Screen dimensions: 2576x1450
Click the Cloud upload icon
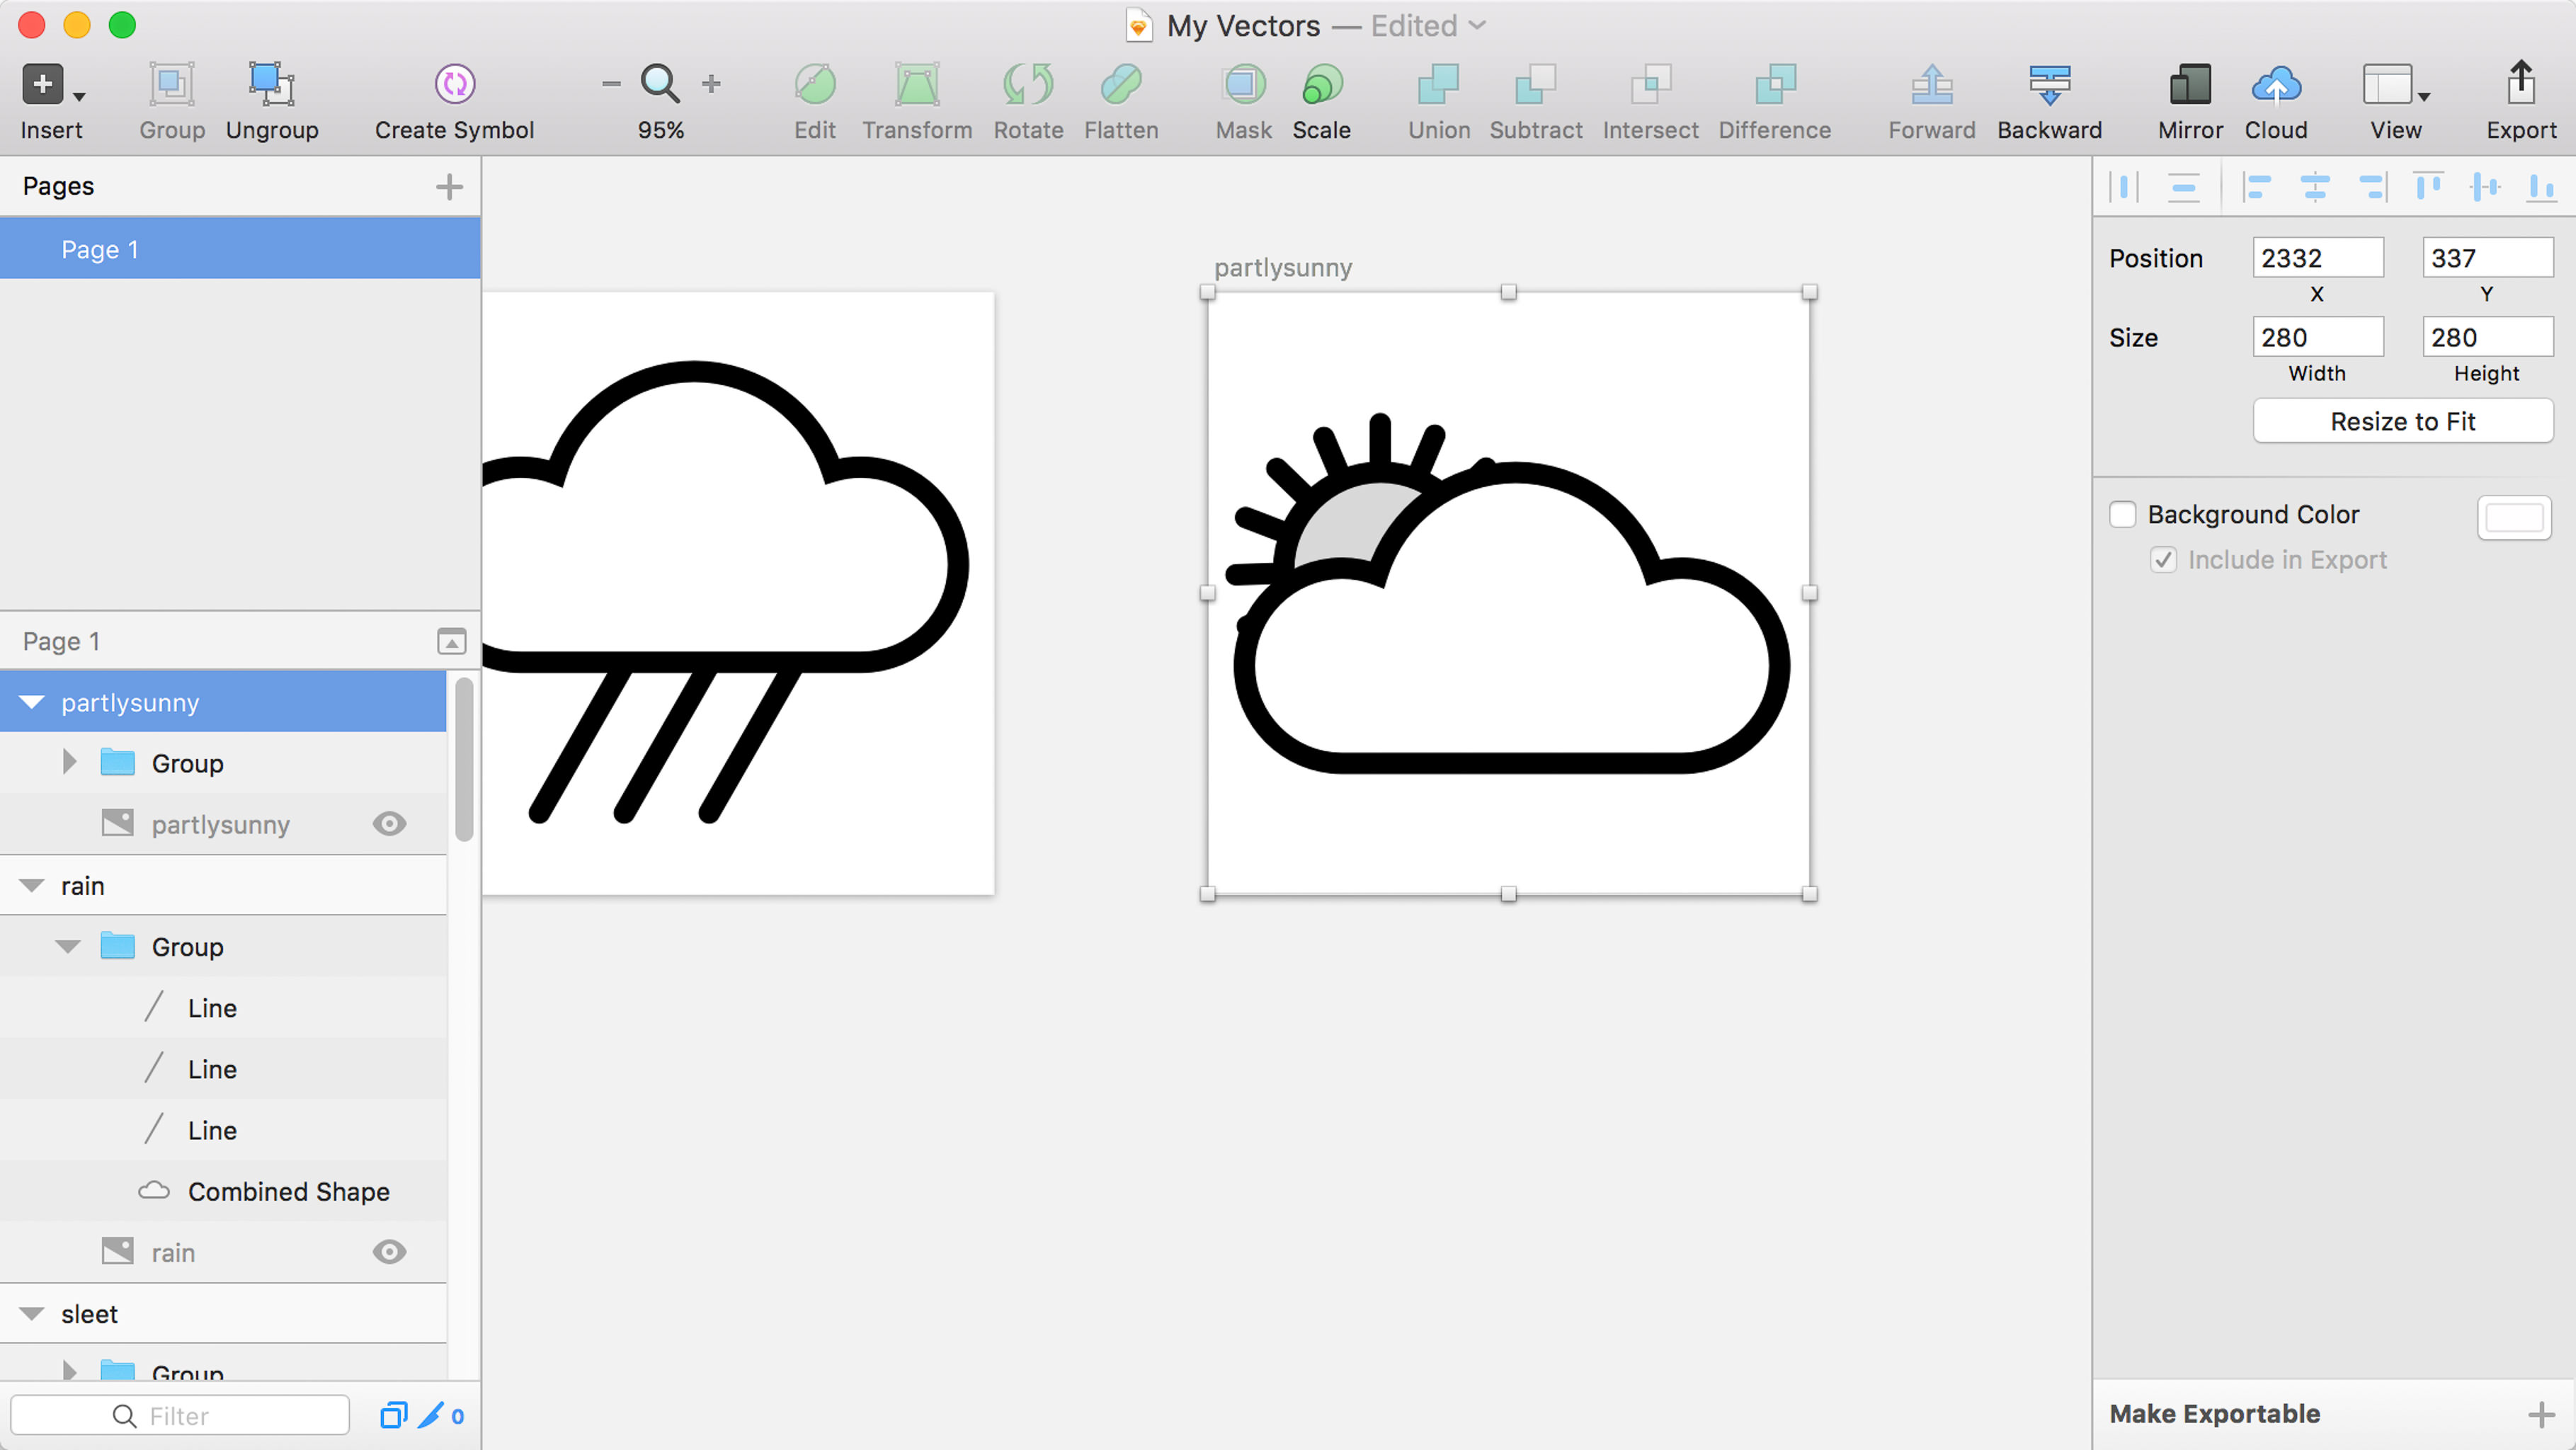[x=2275, y=85]
